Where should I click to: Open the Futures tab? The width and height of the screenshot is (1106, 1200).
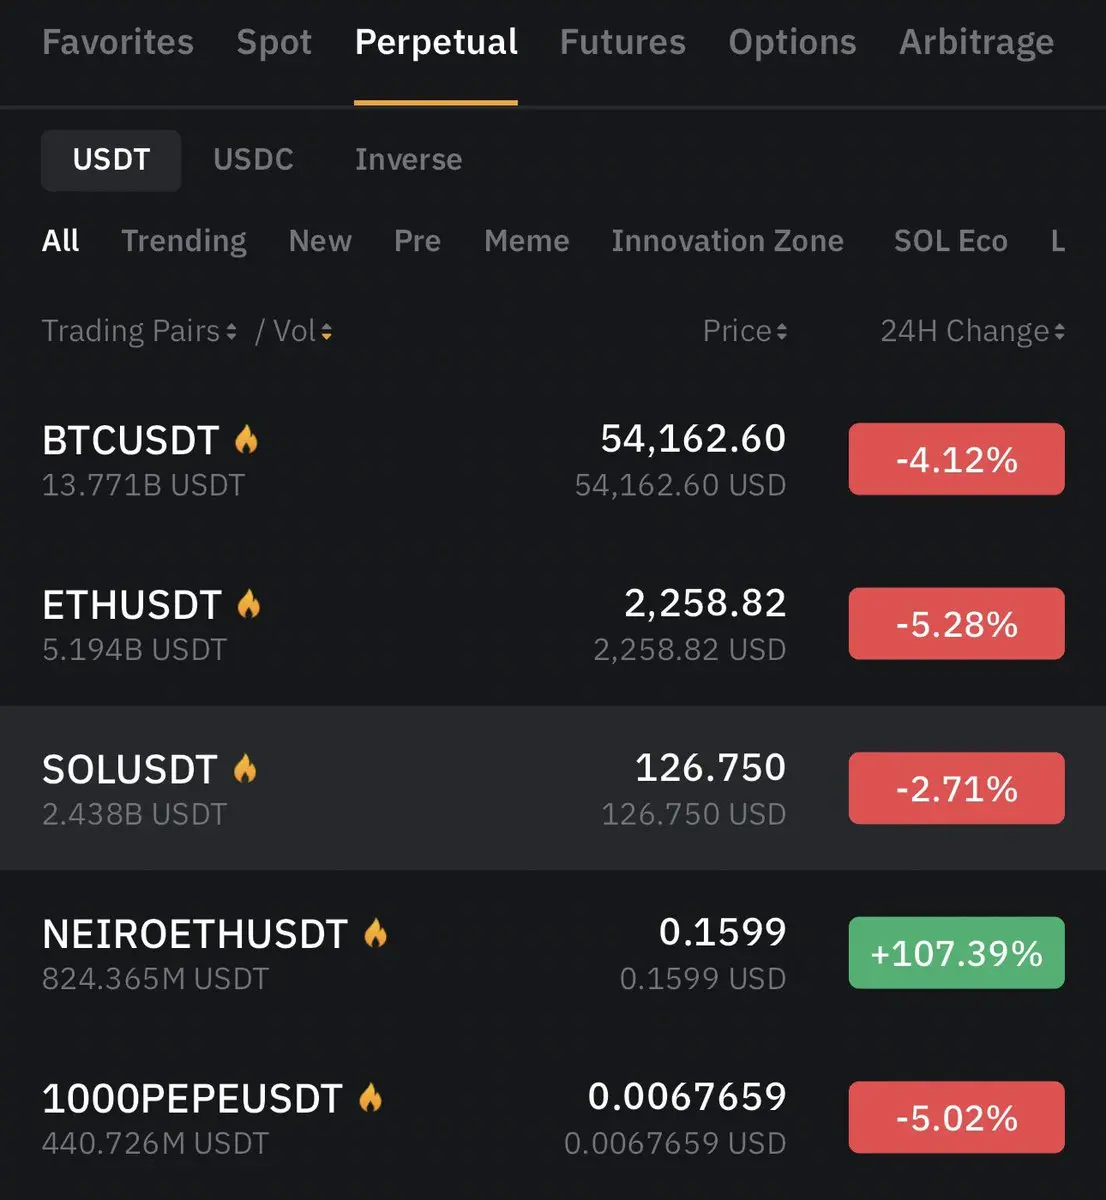coord(622,42)
